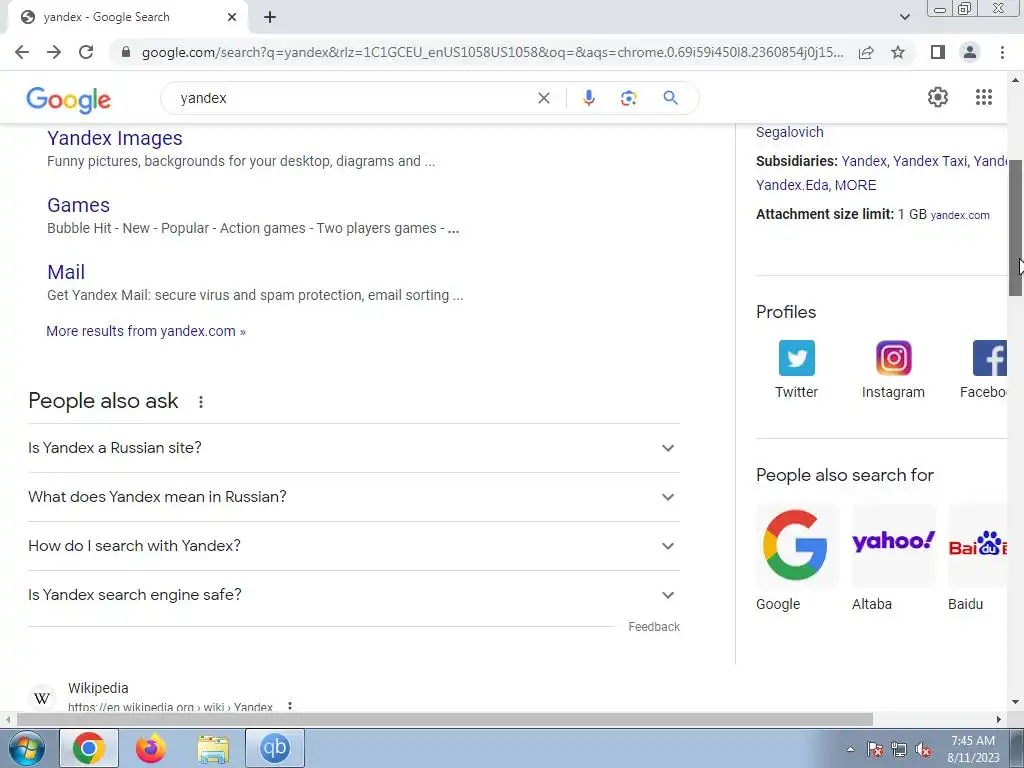Screen dimensions: 1024x768
Task: Open the Mail result link
Action: click(66, 272)
